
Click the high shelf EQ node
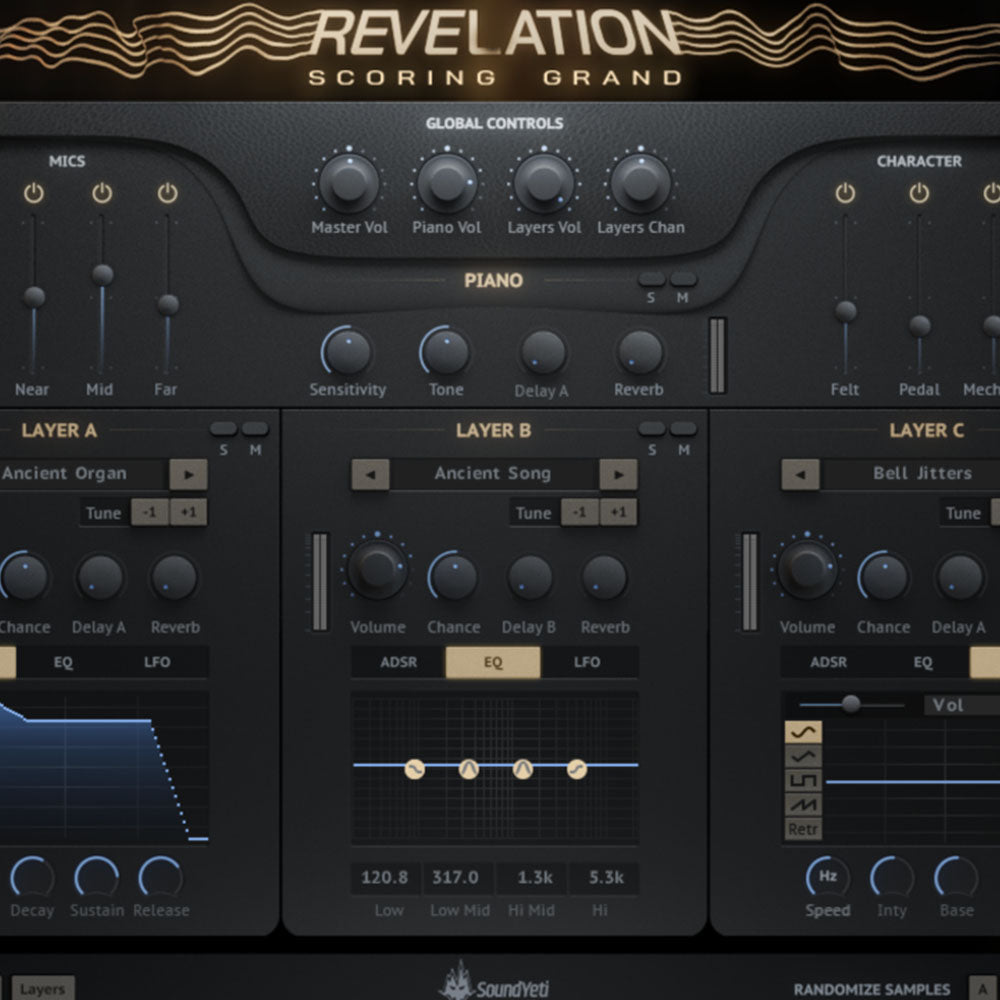coord(576,768)
